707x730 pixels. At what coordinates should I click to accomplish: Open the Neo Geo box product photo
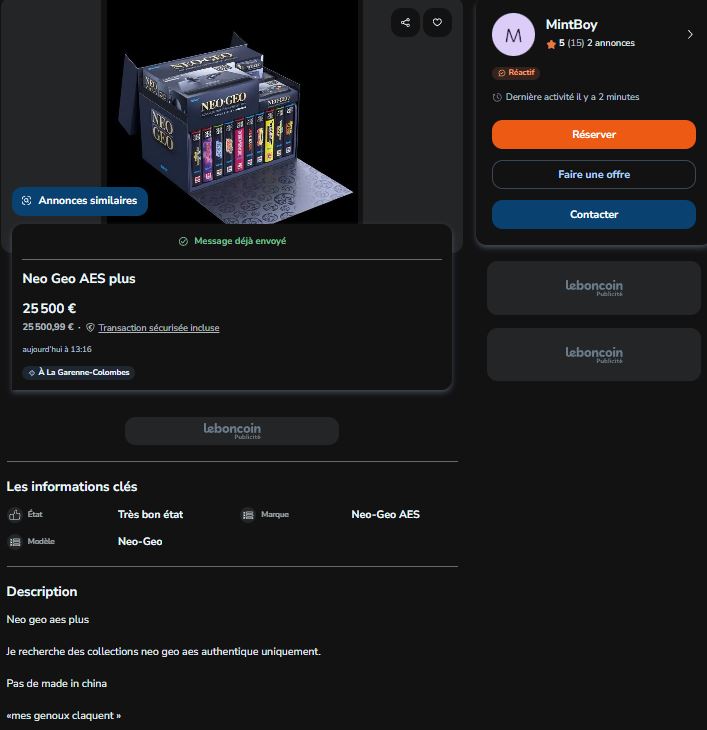pyautogui.click(x=233, y=112)
